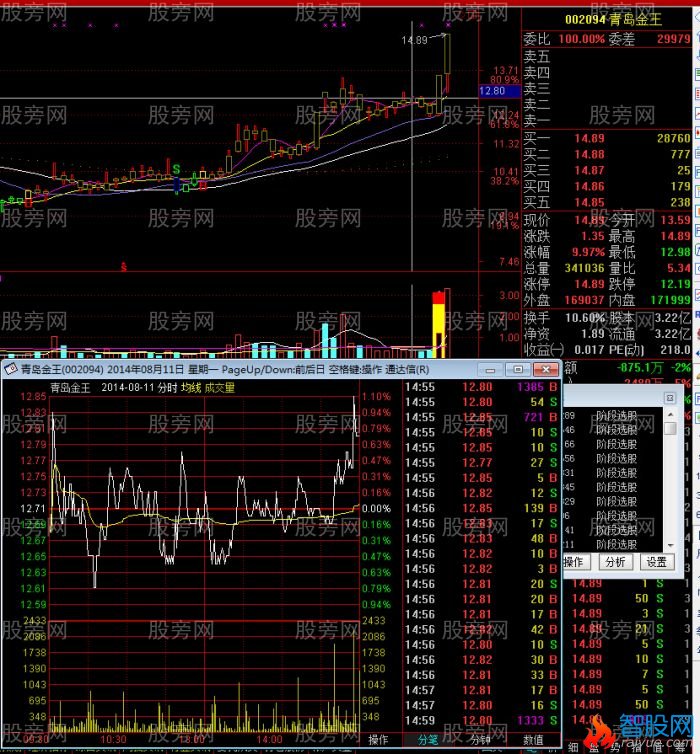Click the scroll-up arrow in 阶段选股 list
700x754 pixels.
670,414
